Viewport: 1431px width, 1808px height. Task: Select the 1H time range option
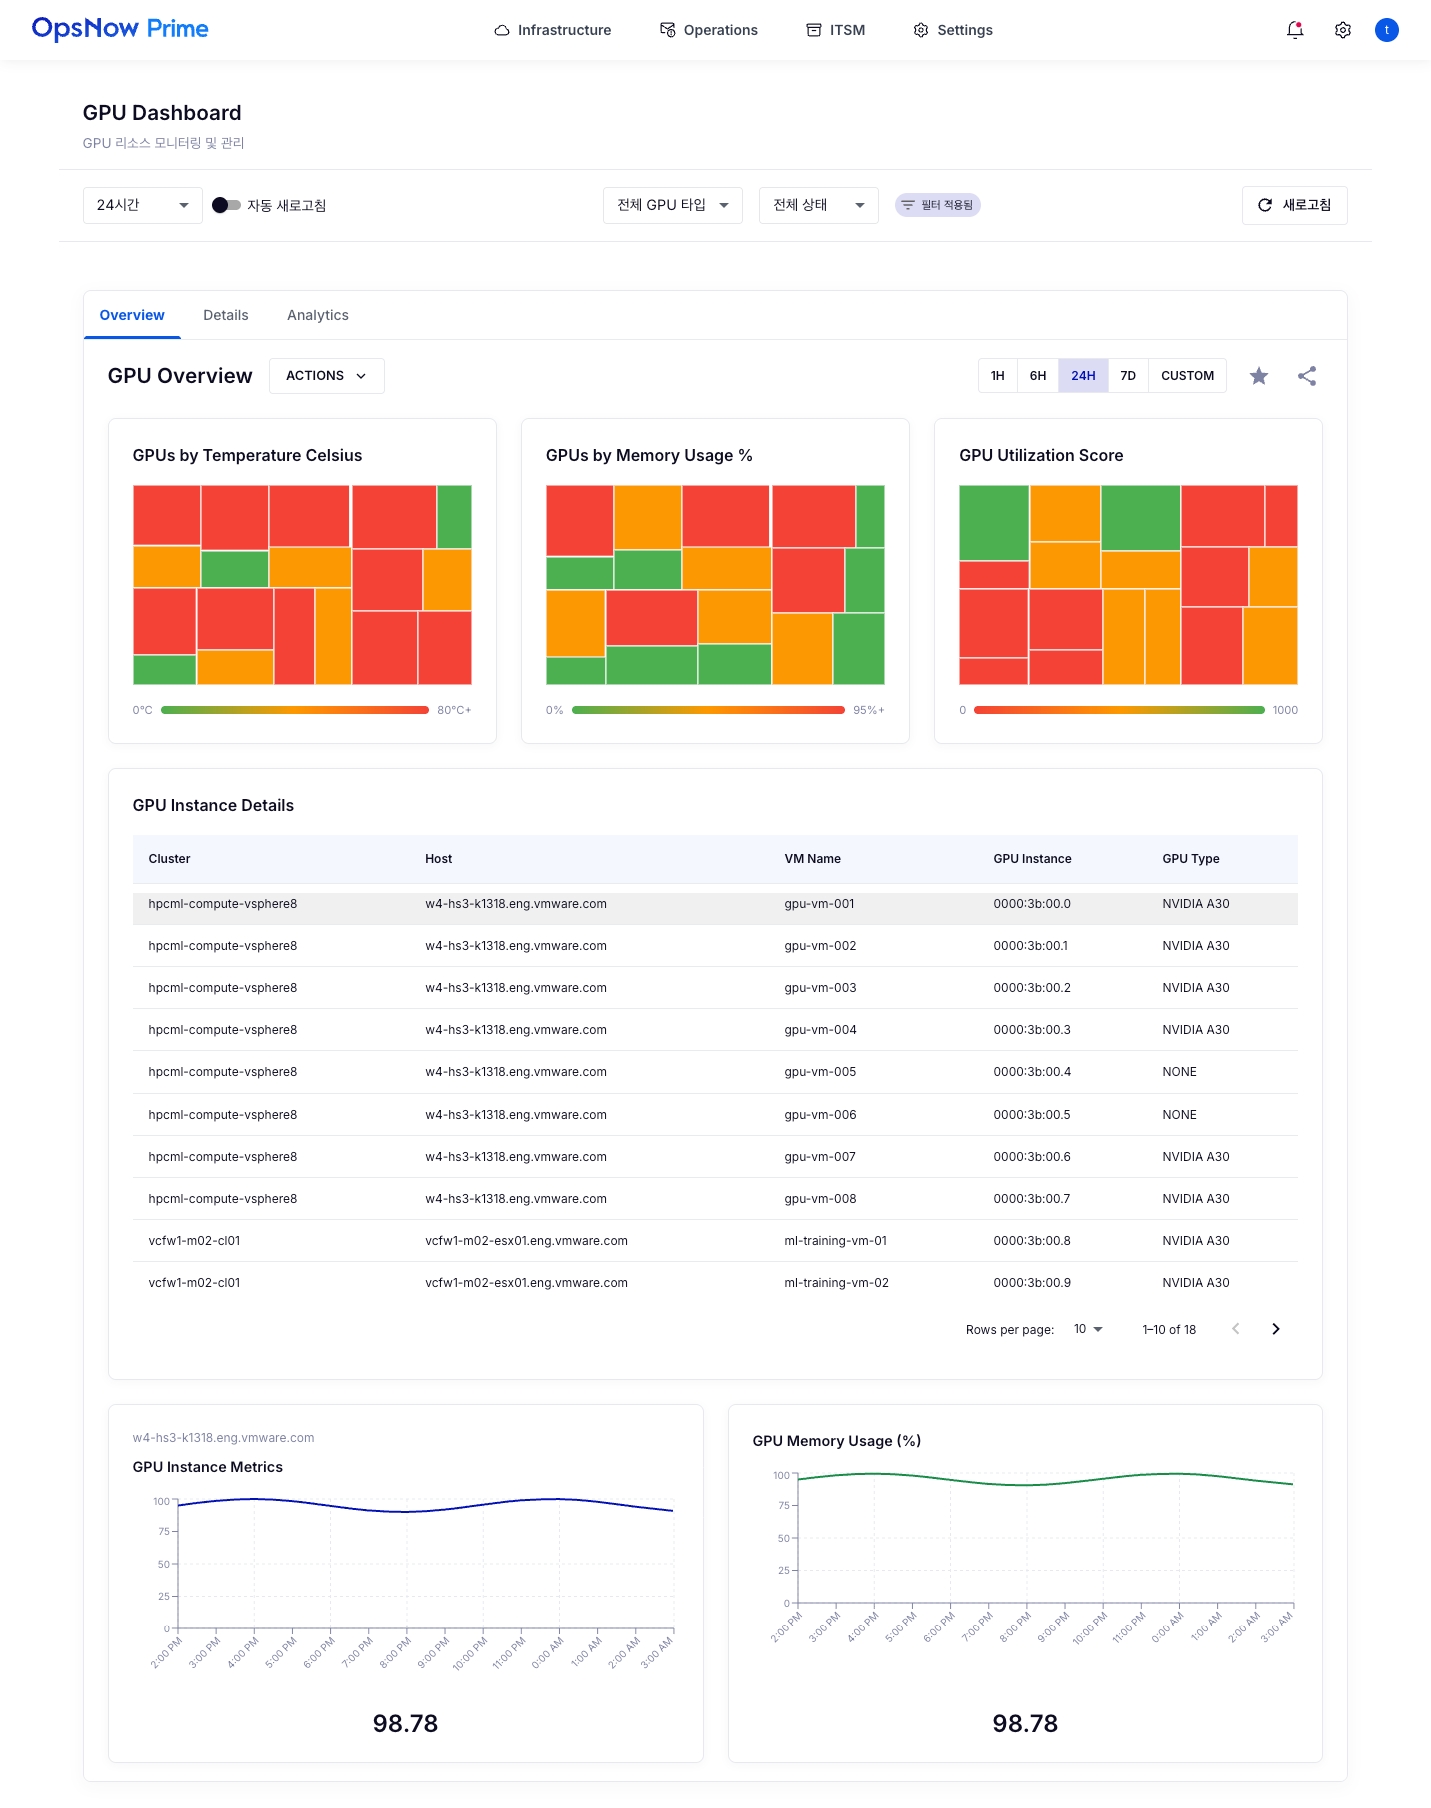pyautogui.click(x=997, y=376)
